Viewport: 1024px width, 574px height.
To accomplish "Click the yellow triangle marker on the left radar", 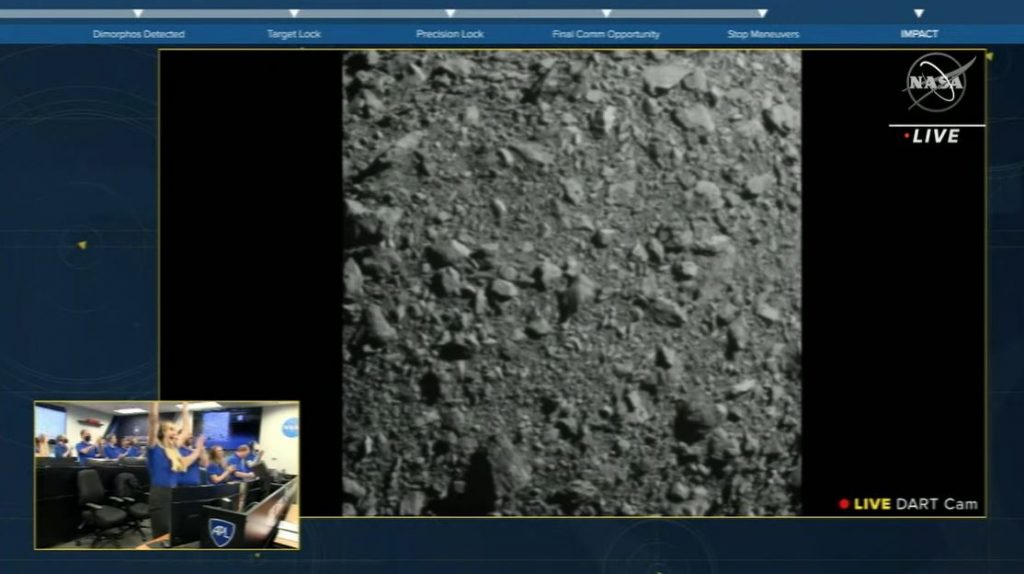I will (x=82, y=245).
